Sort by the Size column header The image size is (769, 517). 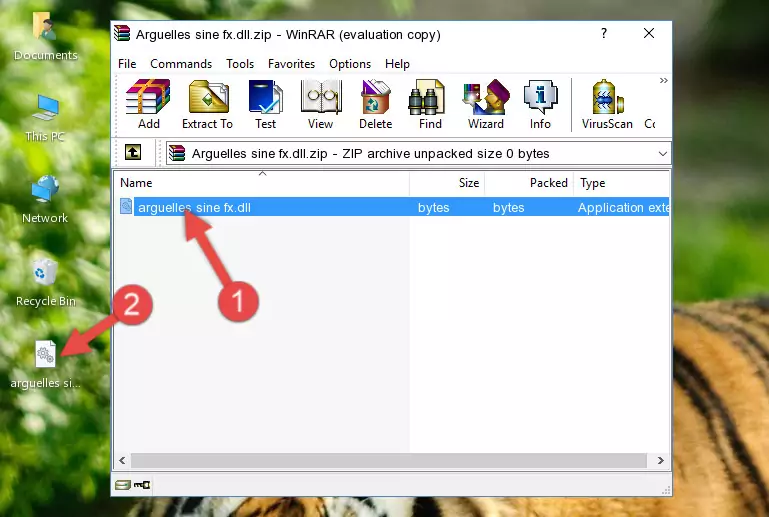(x=447, y=183)
